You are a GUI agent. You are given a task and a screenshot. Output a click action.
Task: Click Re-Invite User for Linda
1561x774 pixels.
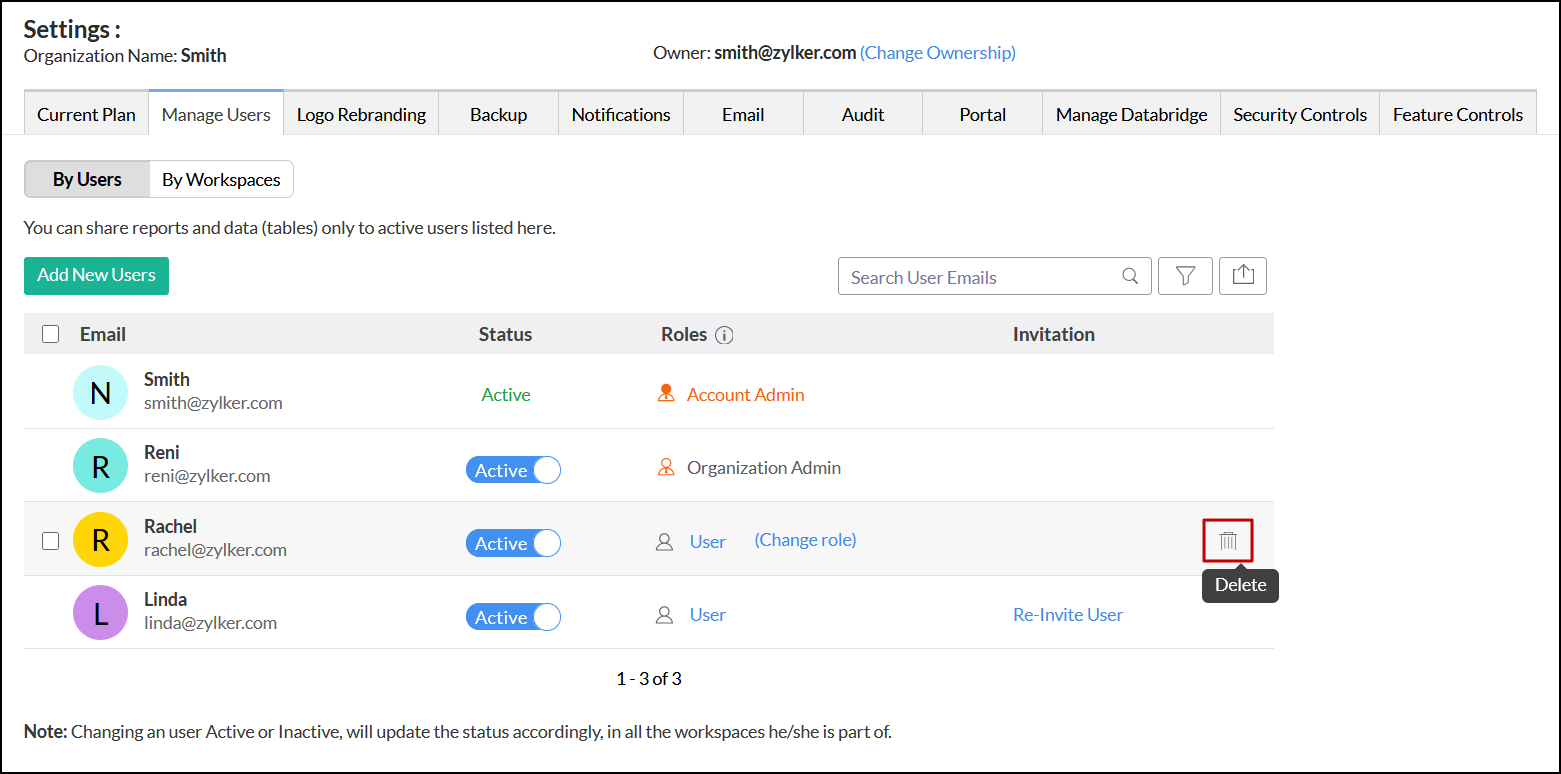coord(1067,615)
